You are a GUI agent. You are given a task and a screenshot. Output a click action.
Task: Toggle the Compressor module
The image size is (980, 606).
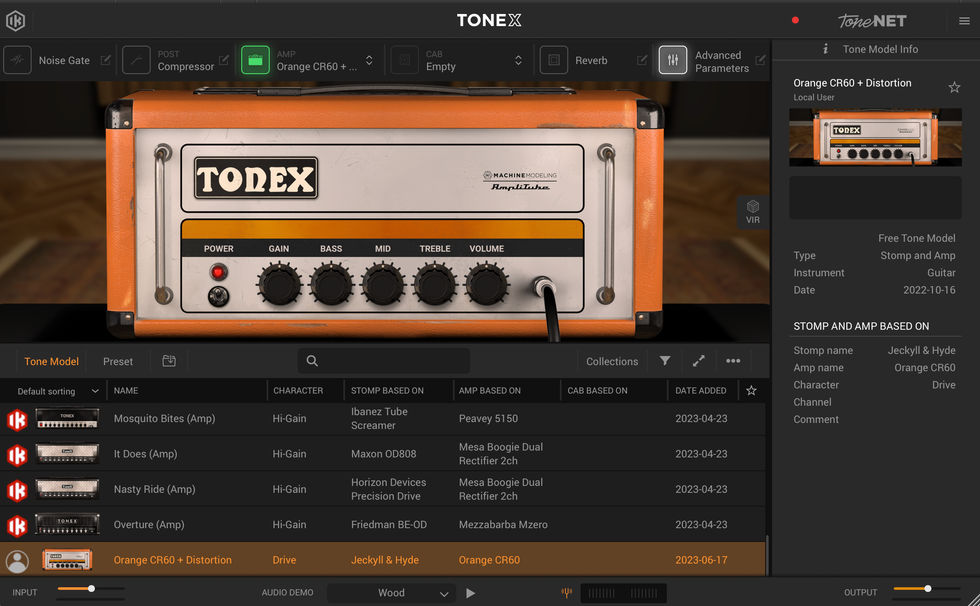pos(137,61)
